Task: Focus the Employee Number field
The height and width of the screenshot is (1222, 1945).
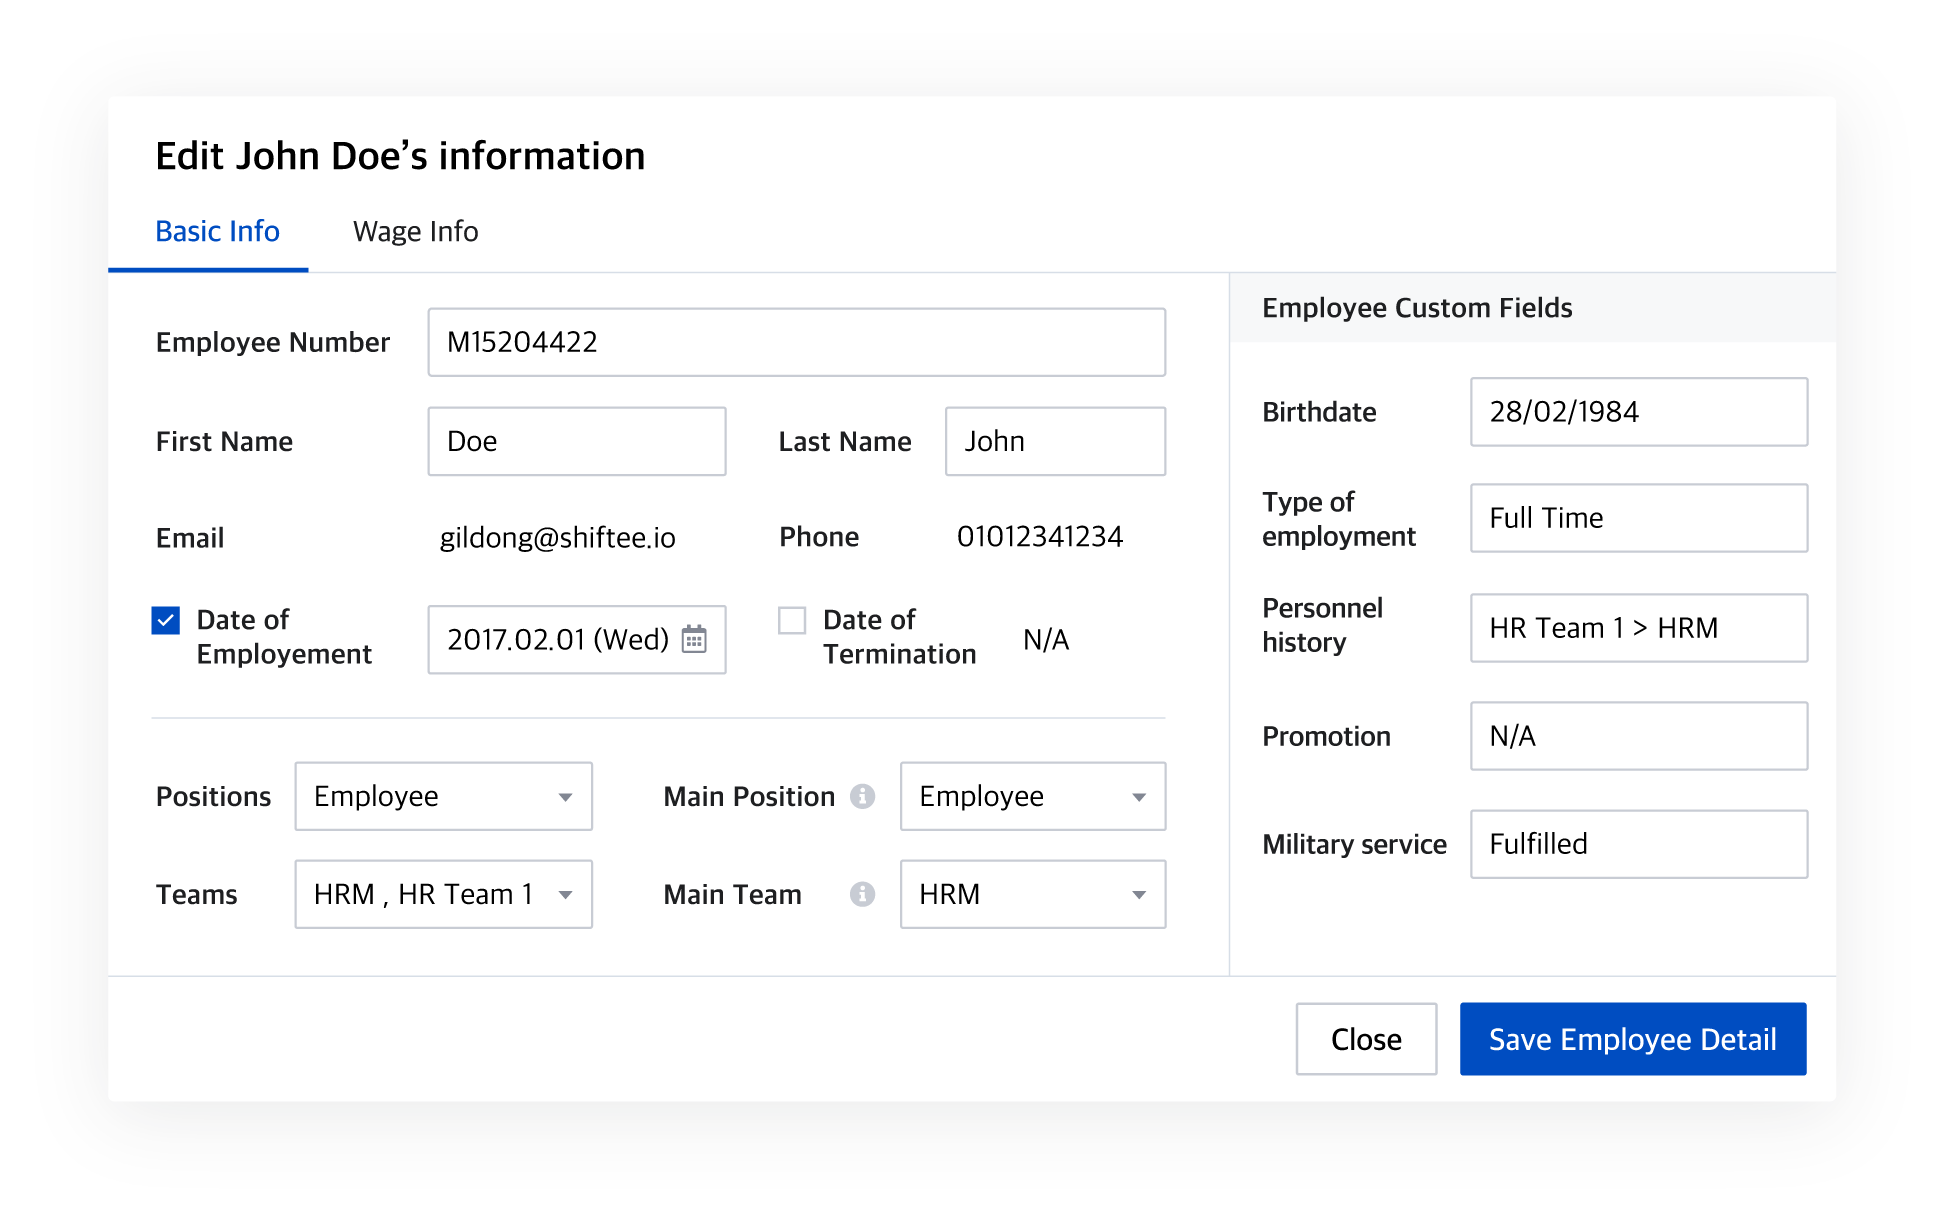Action: 797,342
